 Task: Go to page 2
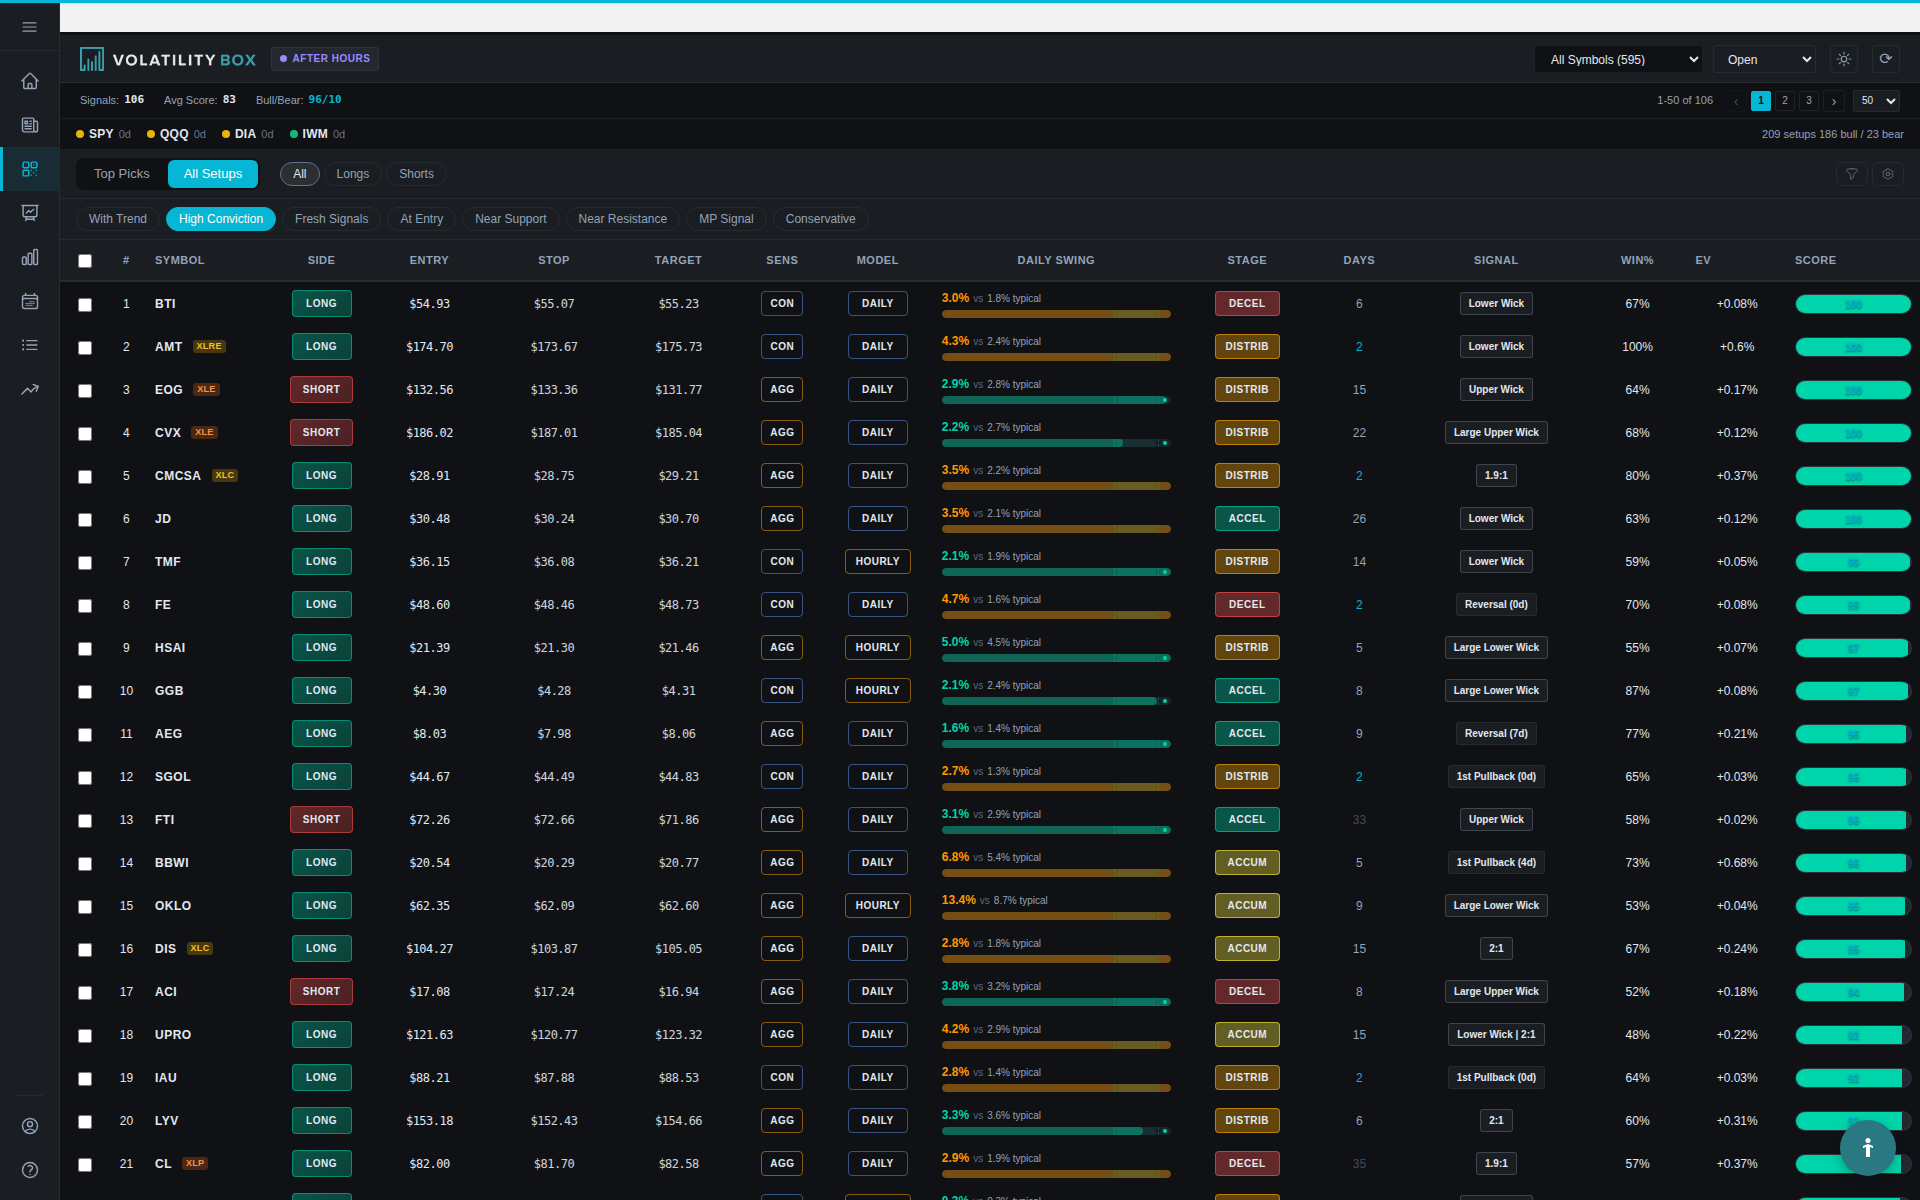(1785, 101)
